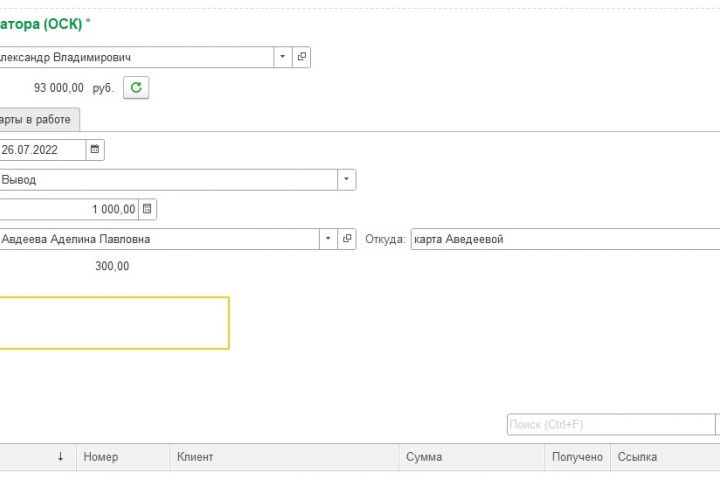Click the 1 000,00 amount field
The height and width of the screenshot is (480, 720).
(x=68, y=209)
